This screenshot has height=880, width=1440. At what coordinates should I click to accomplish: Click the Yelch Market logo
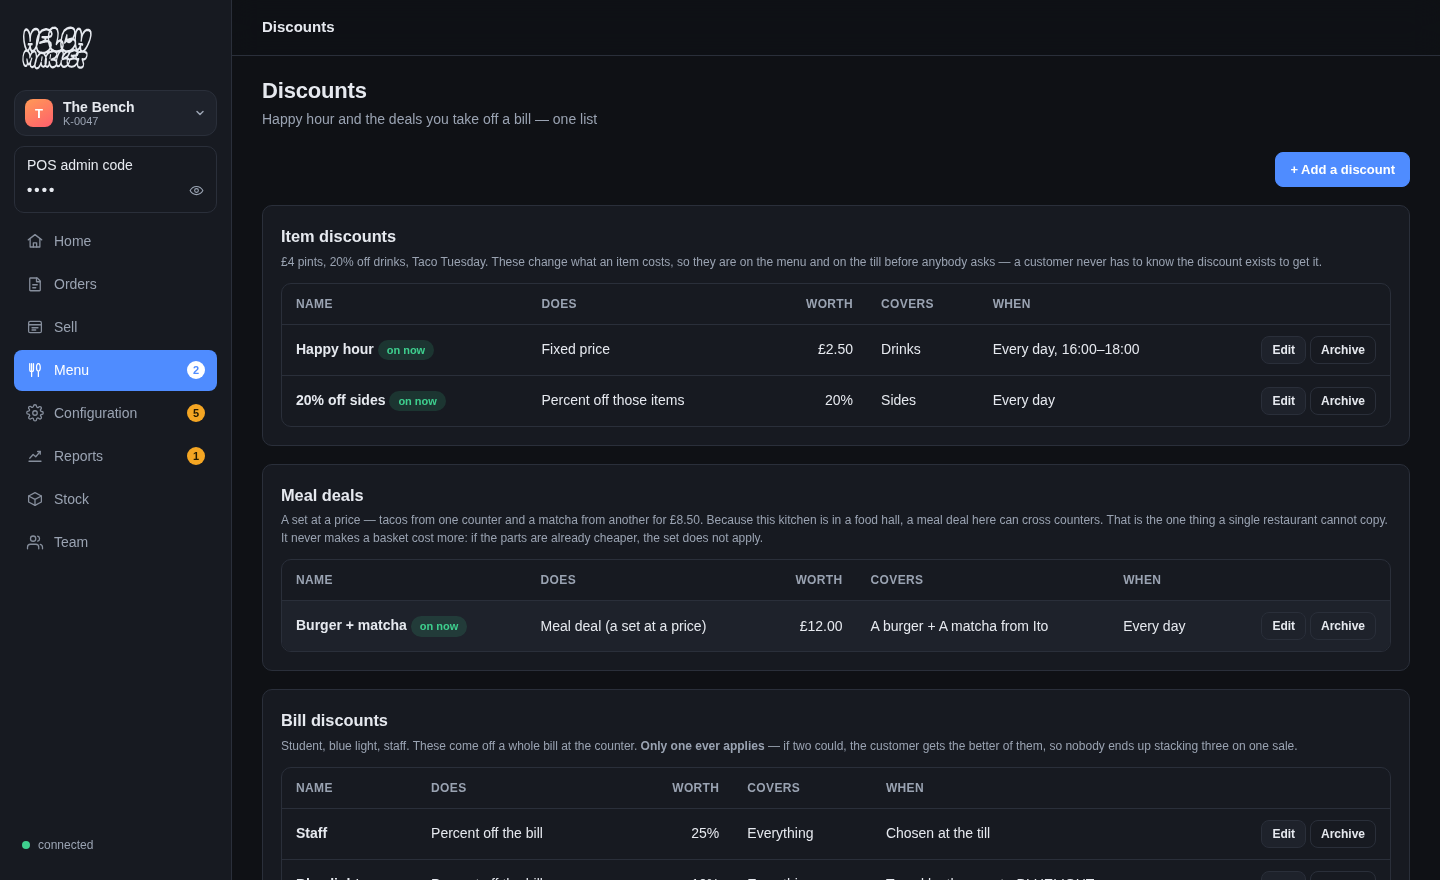(x=57, y=48)
